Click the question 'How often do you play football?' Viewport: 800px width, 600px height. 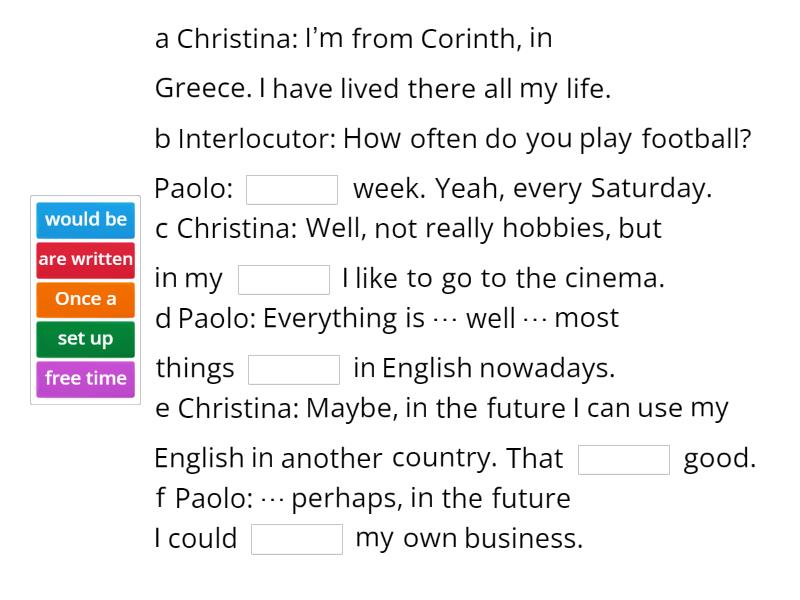[x=547, y=139]
